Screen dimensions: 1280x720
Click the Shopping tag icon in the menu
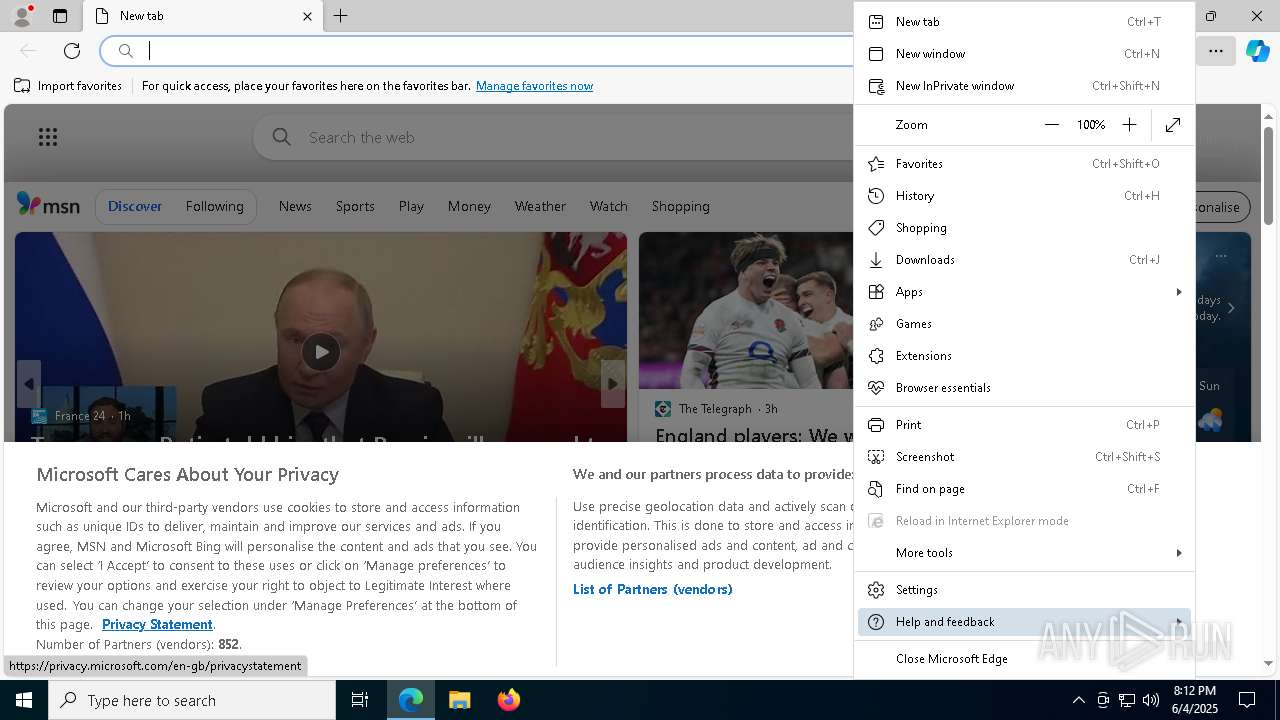point(876,228)
